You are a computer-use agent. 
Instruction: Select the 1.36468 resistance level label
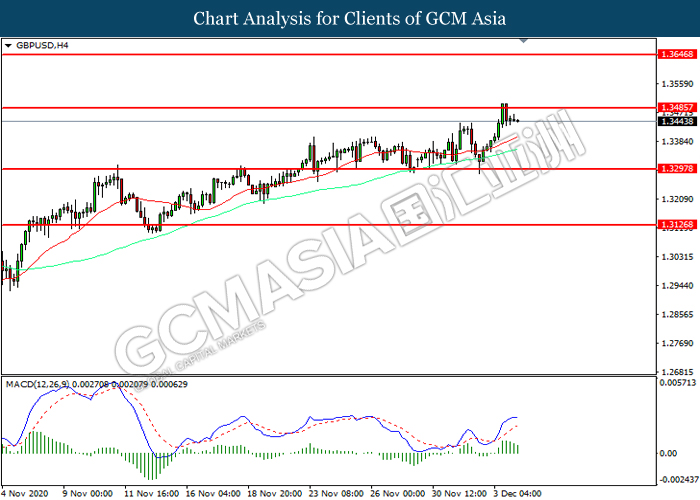point(677,54)
